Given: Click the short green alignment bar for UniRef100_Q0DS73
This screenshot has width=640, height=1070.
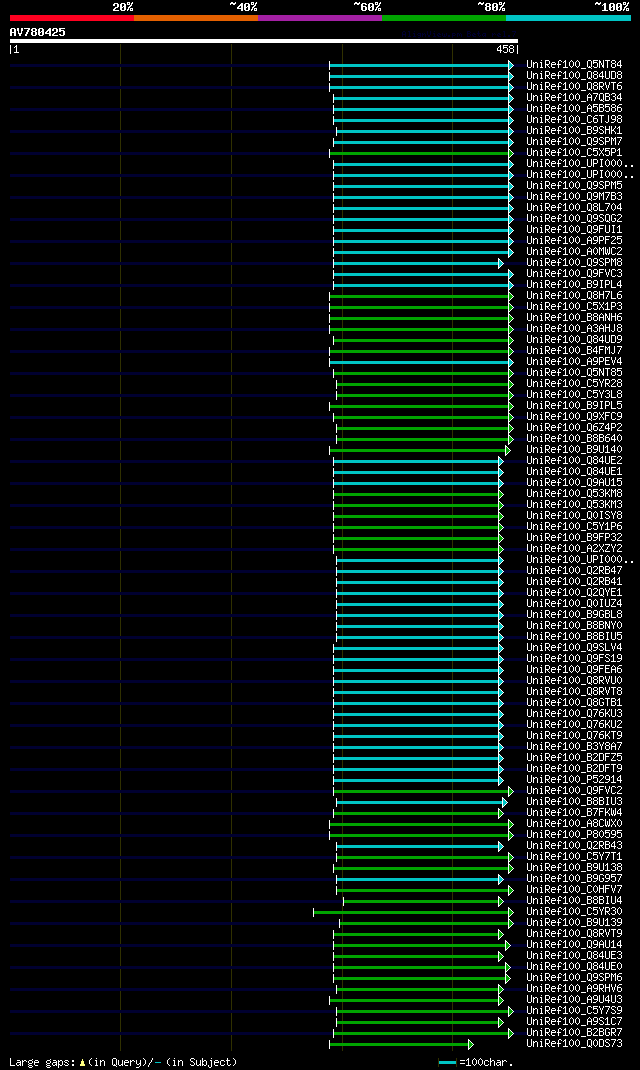Looking at the screenshot, I should click(401, 1044).
